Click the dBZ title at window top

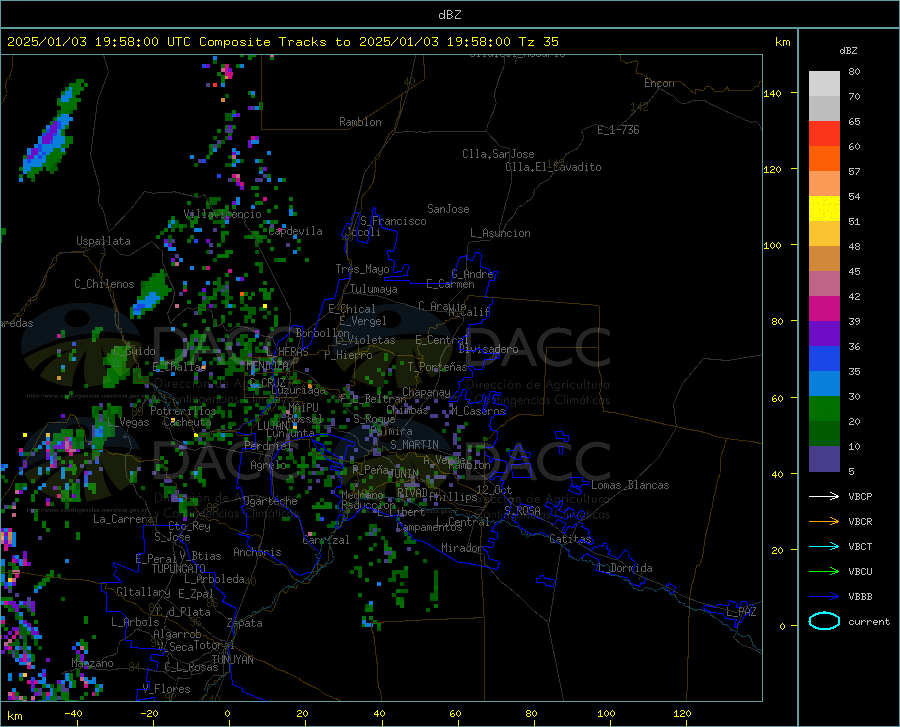[449, 15]
